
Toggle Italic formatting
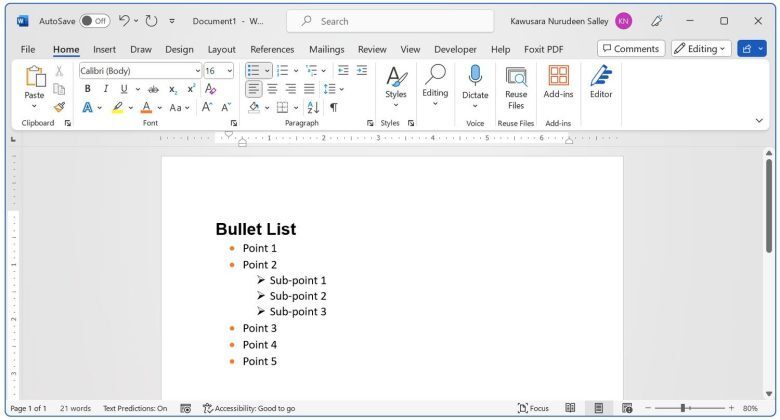point(105,89)
